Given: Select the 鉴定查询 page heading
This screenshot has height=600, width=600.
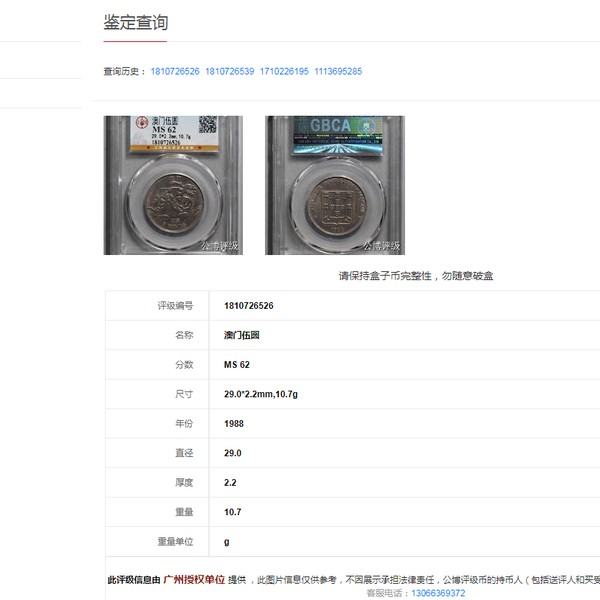Looking at the screenshot, I should coord(136,22).
